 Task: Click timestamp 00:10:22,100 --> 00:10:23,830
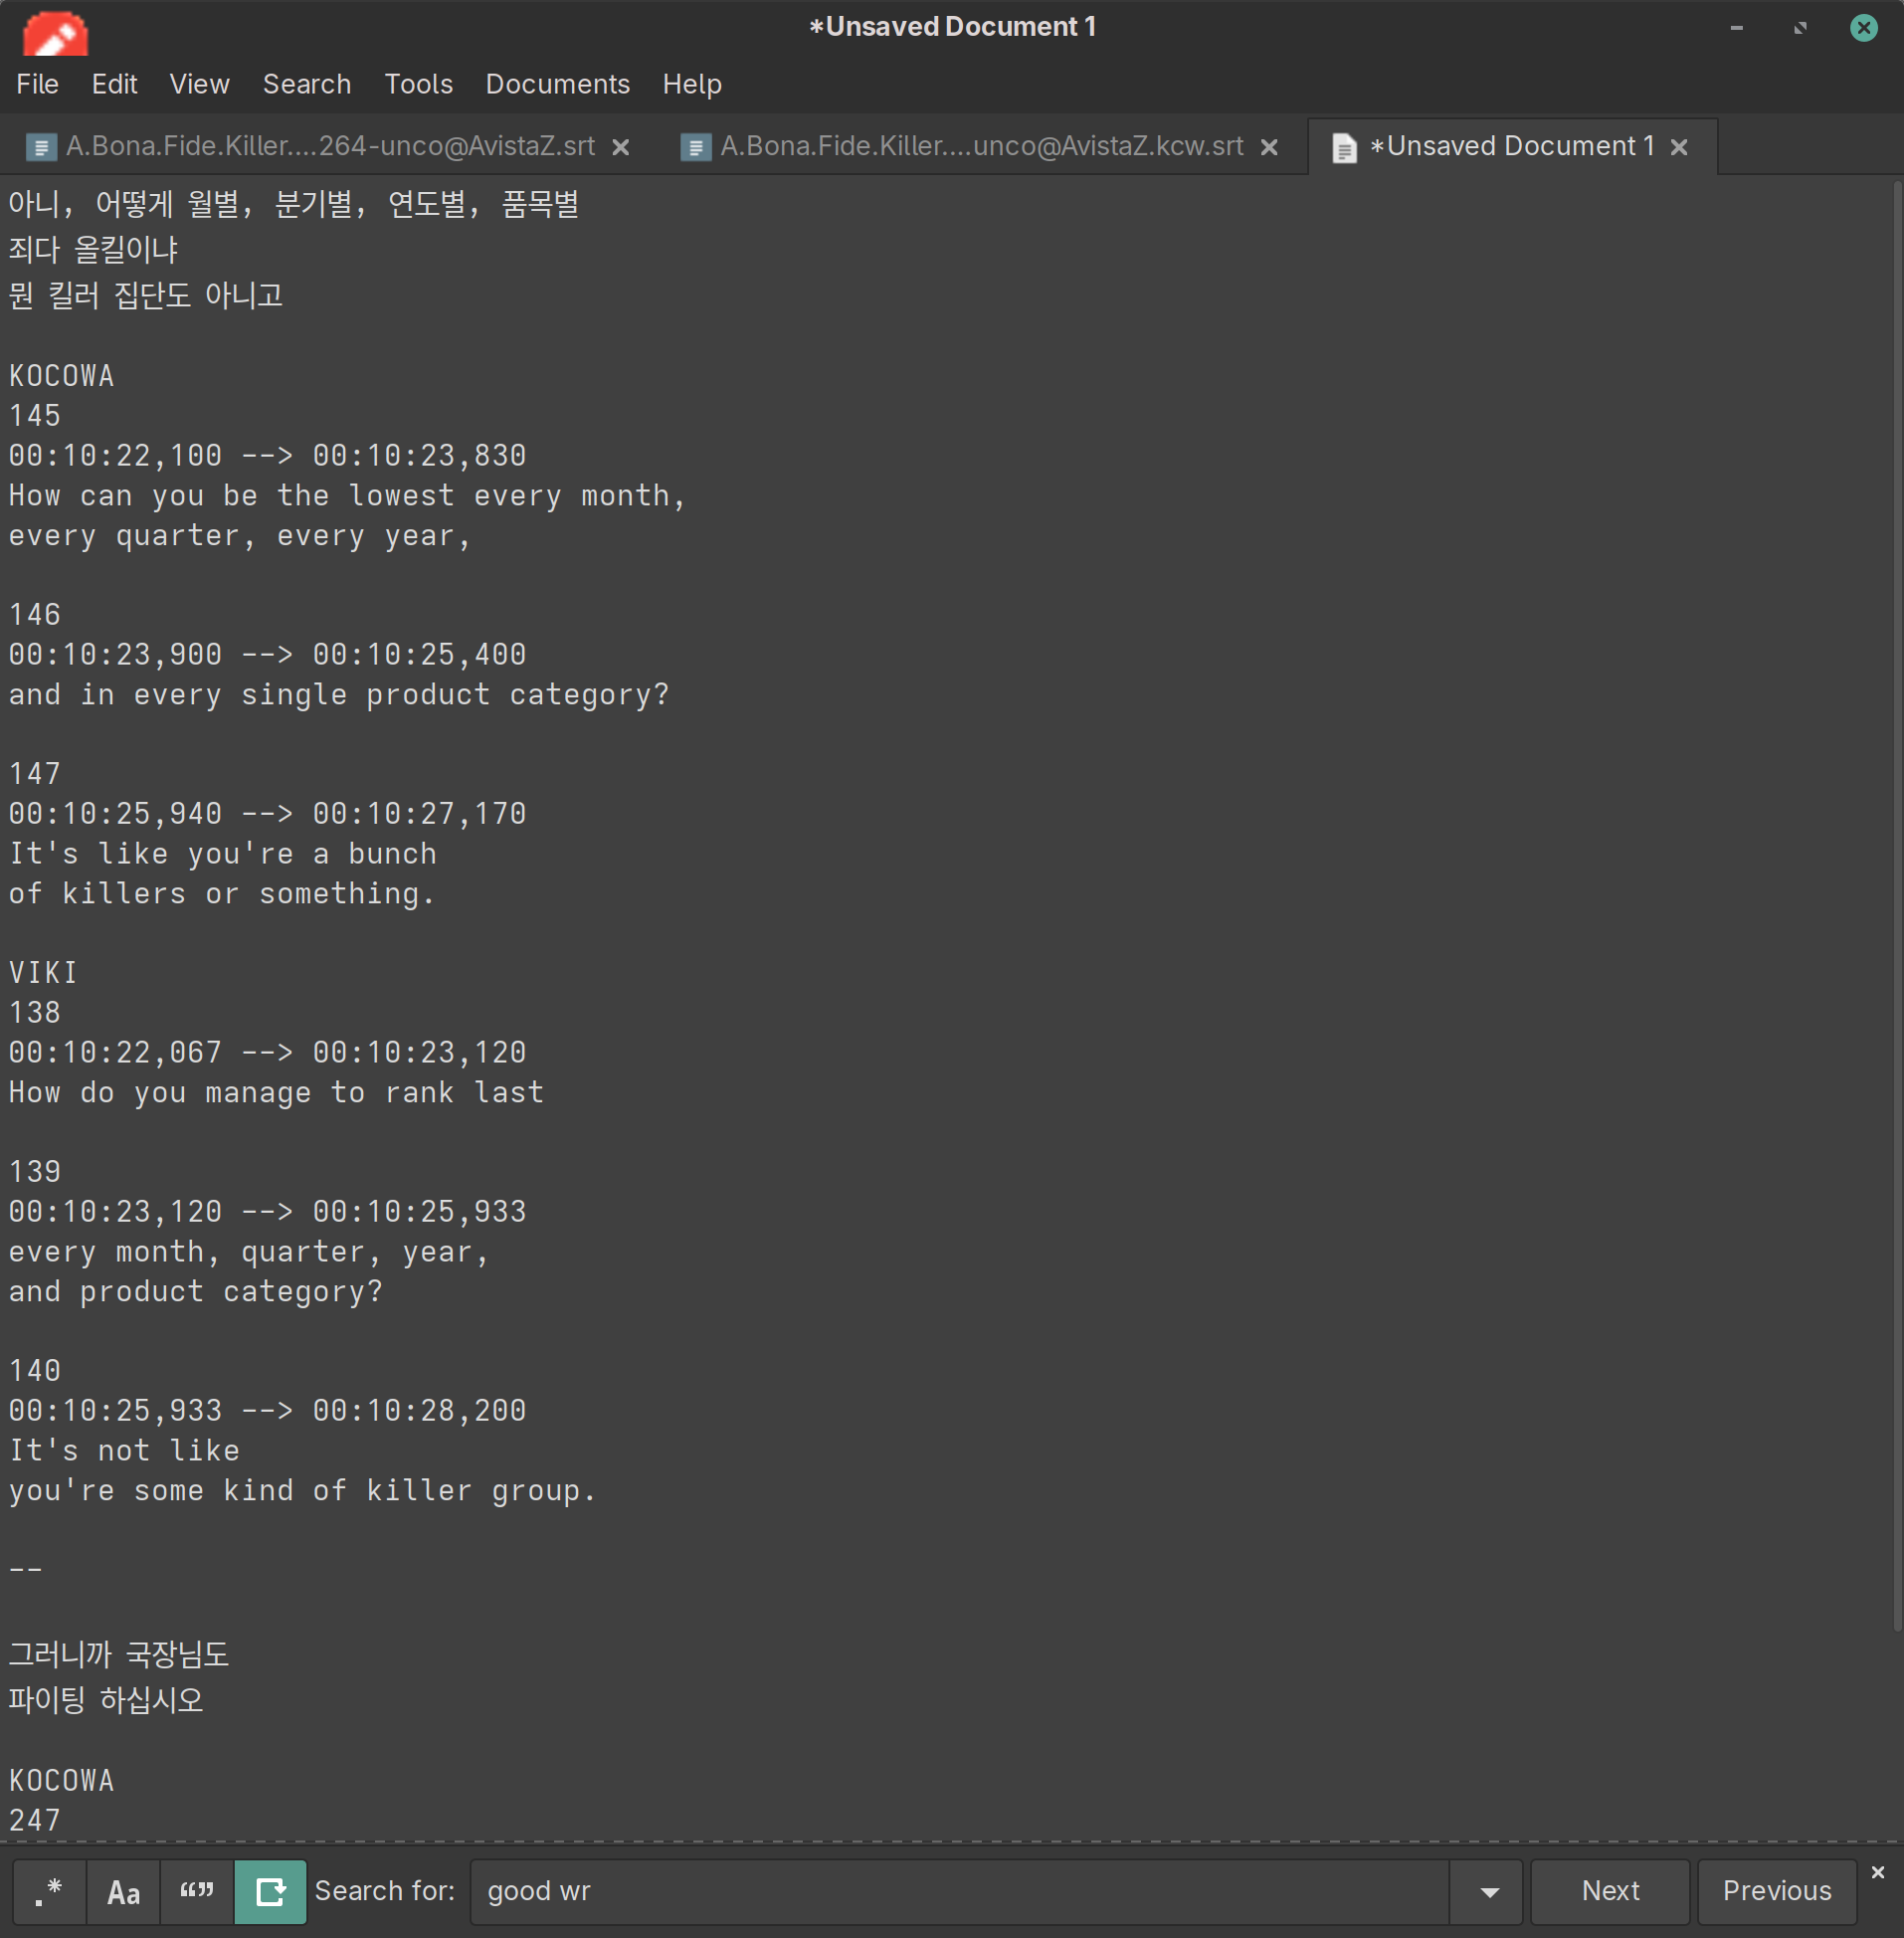(267, 456)
